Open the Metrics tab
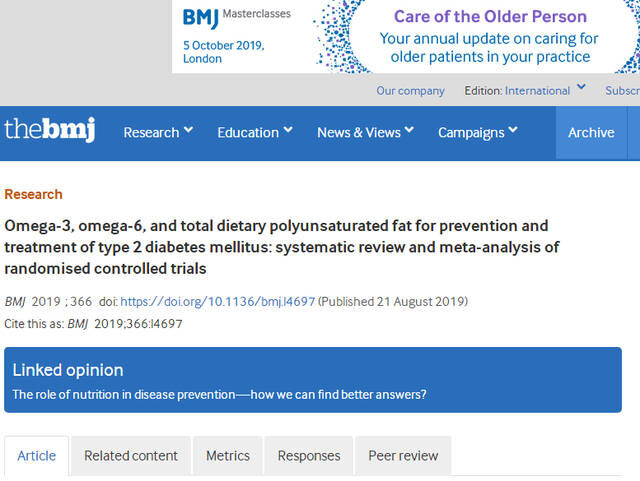Viewport: 640px width, 481px height. point(228,456)
